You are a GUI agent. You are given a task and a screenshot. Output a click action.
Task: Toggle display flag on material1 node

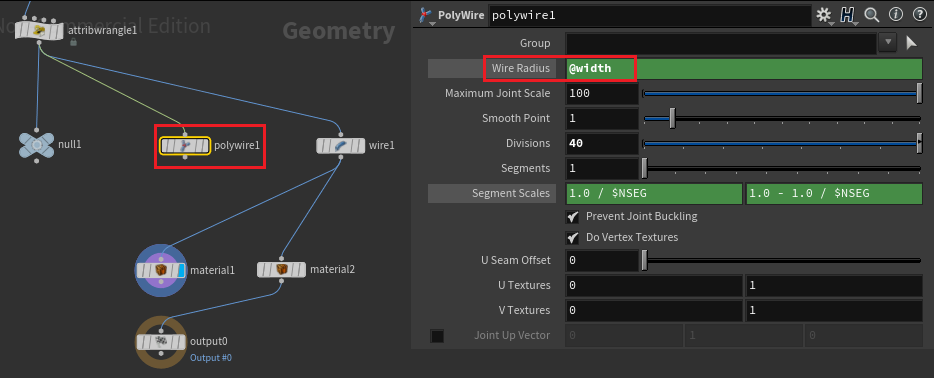(x=182, y=270)
